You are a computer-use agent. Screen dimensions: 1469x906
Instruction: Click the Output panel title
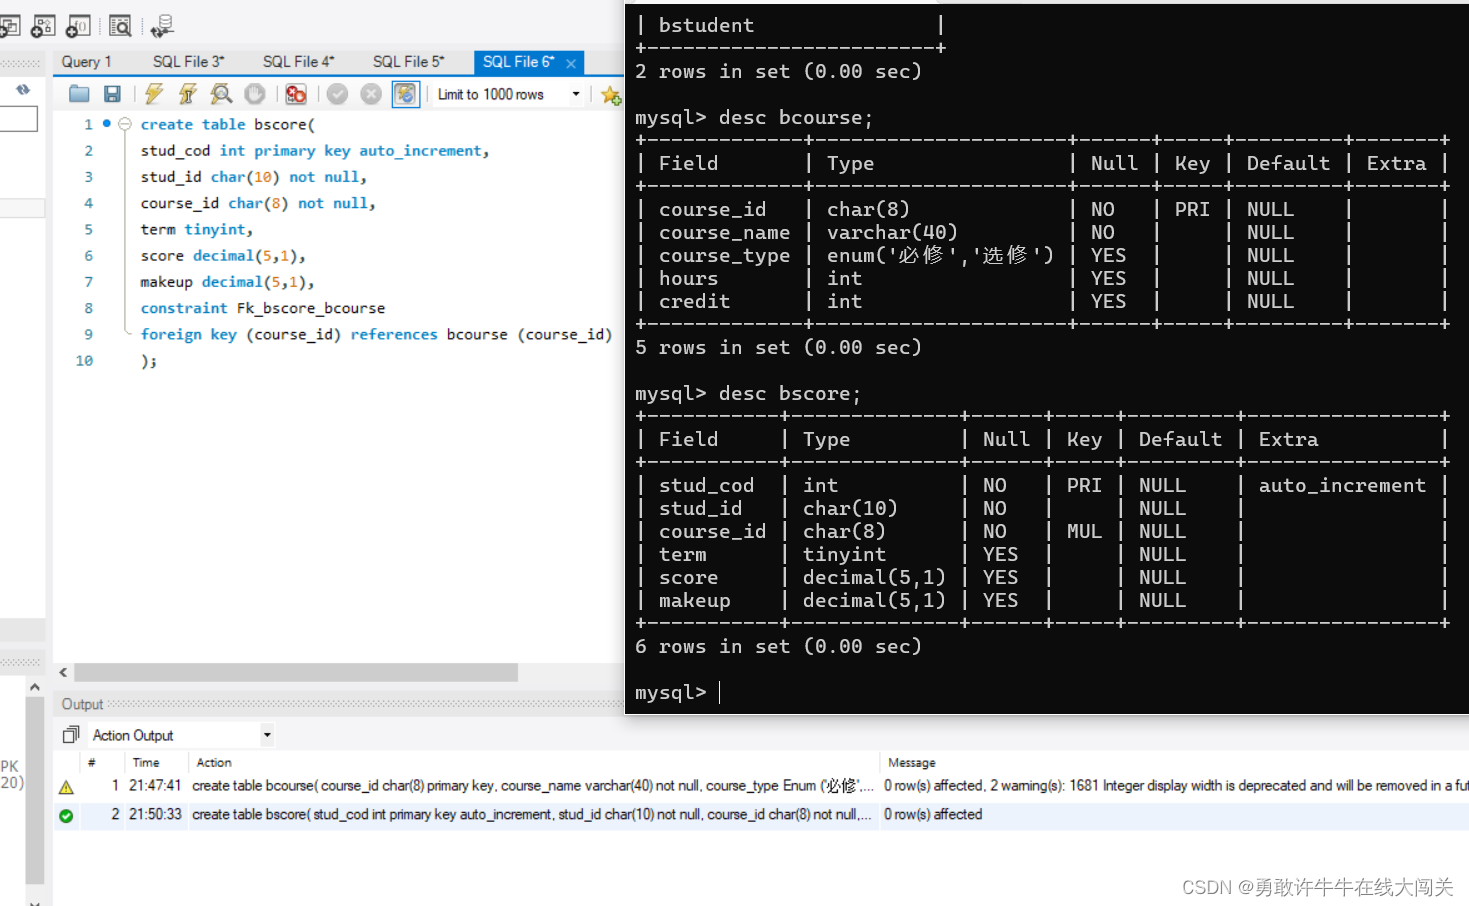point(82,704)
